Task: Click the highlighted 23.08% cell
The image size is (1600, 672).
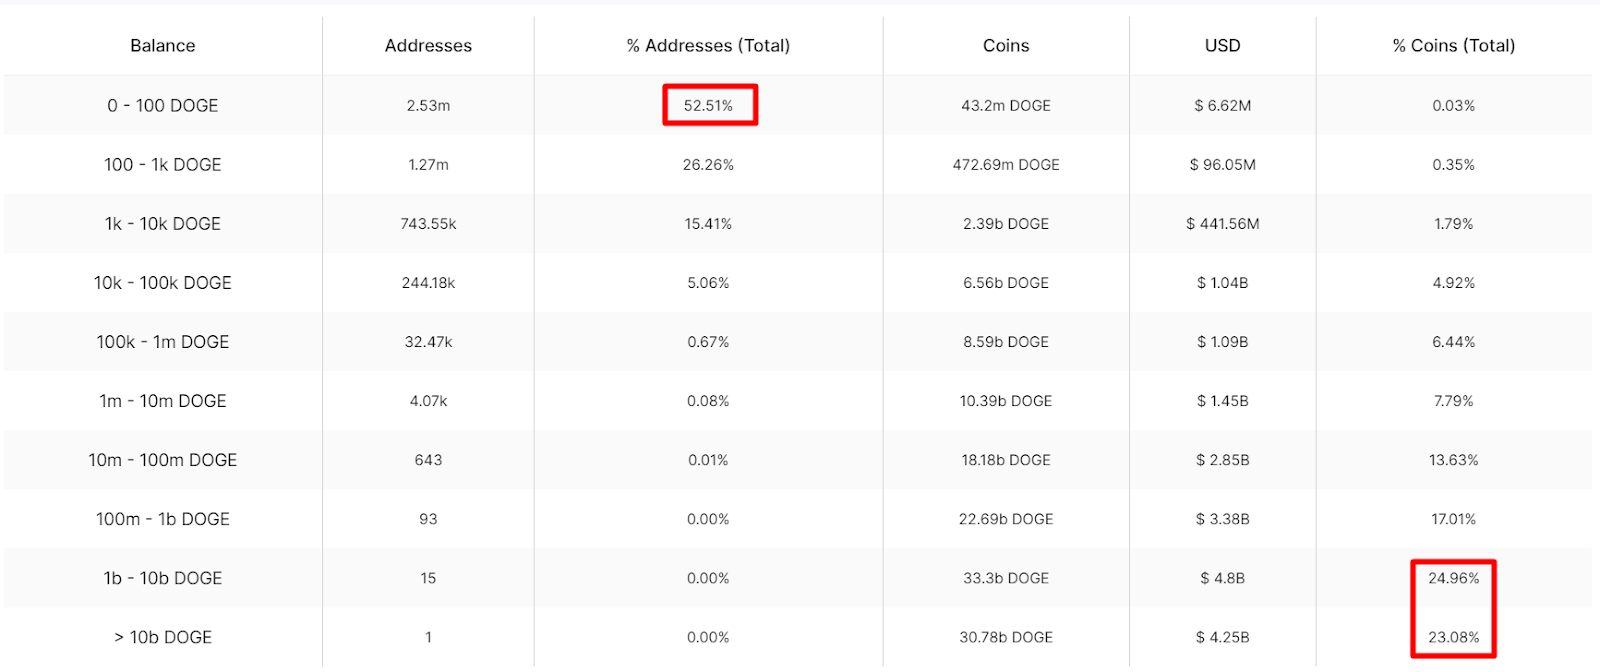Action: [1453, 637]
